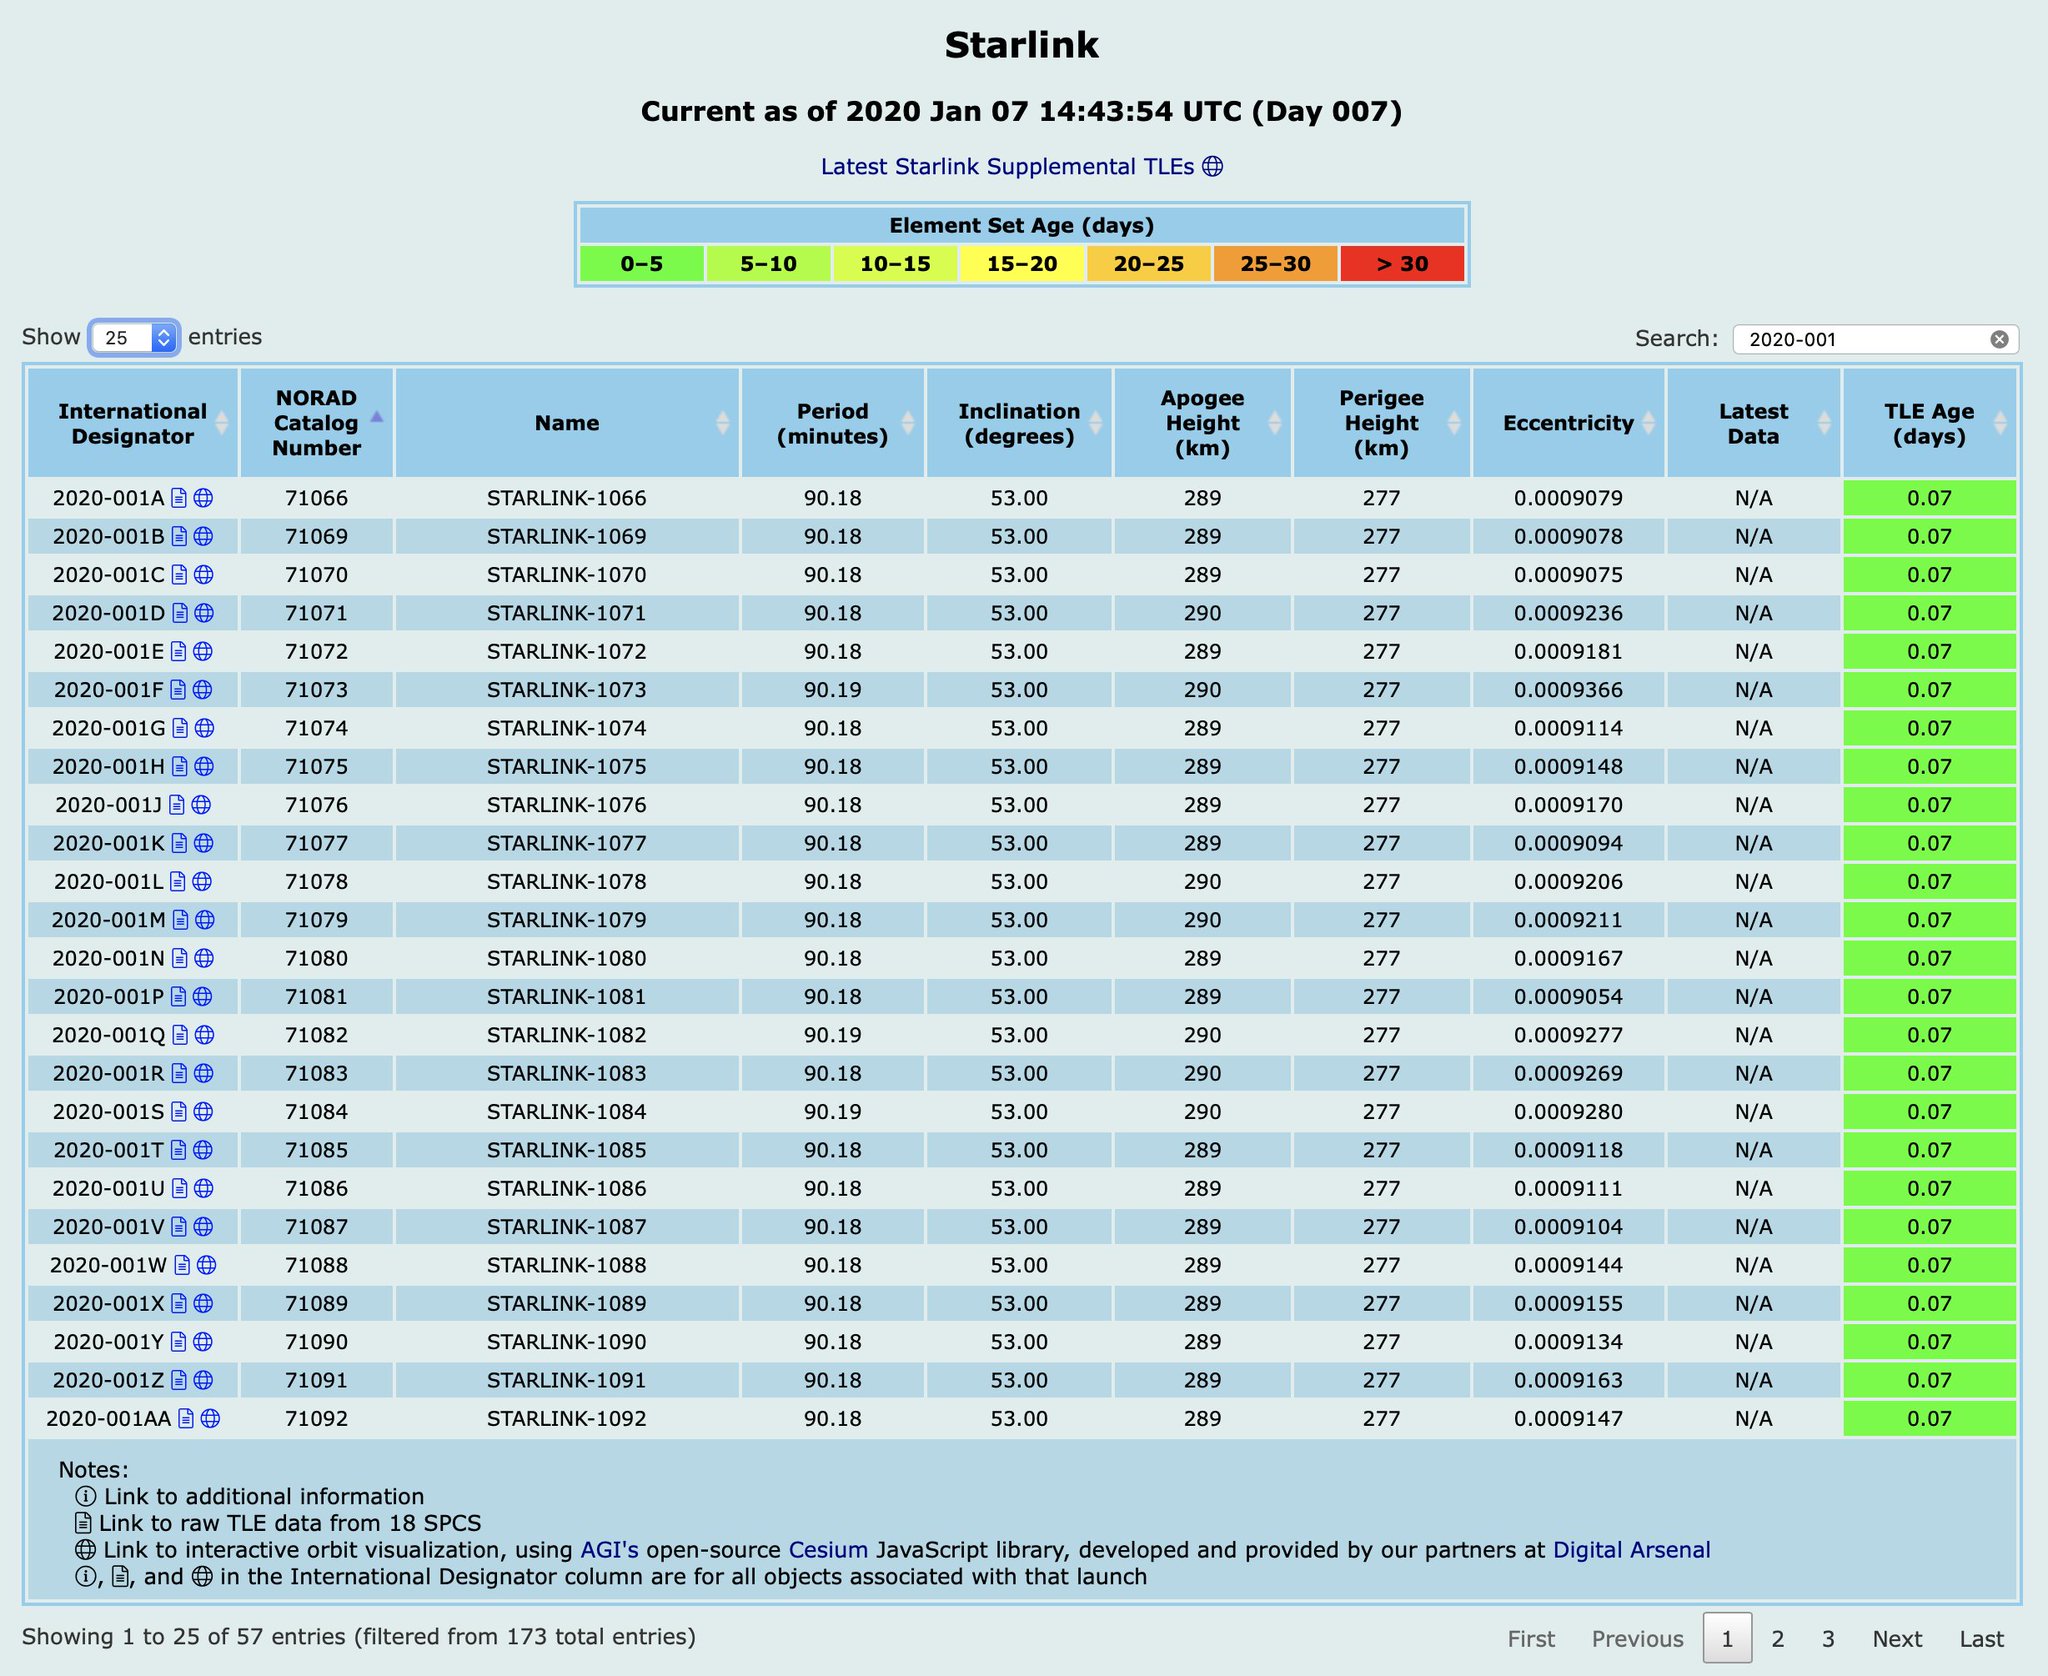Click globe icon beside Supplemental TLEs link
This screenshot has height=1676, width=2048.
[x=1212, y=167]
